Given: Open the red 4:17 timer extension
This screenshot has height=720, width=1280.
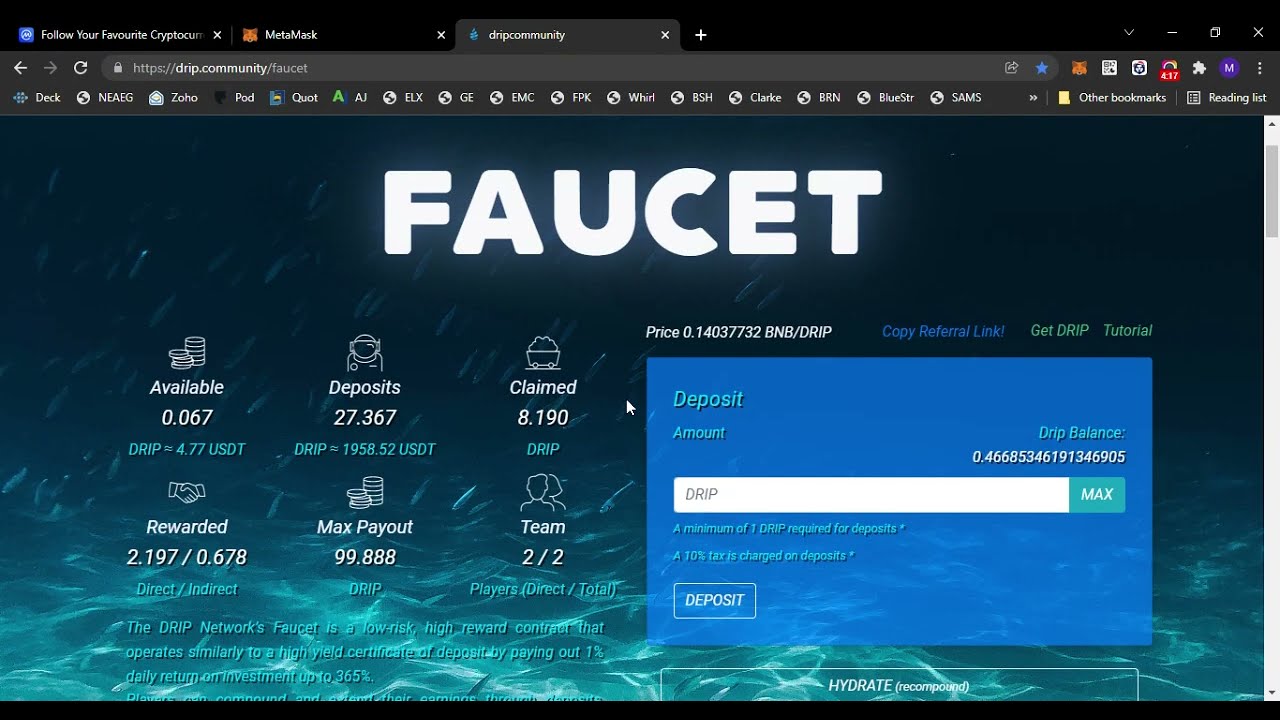Looking at the screenshot, I should coord(1169,69).
